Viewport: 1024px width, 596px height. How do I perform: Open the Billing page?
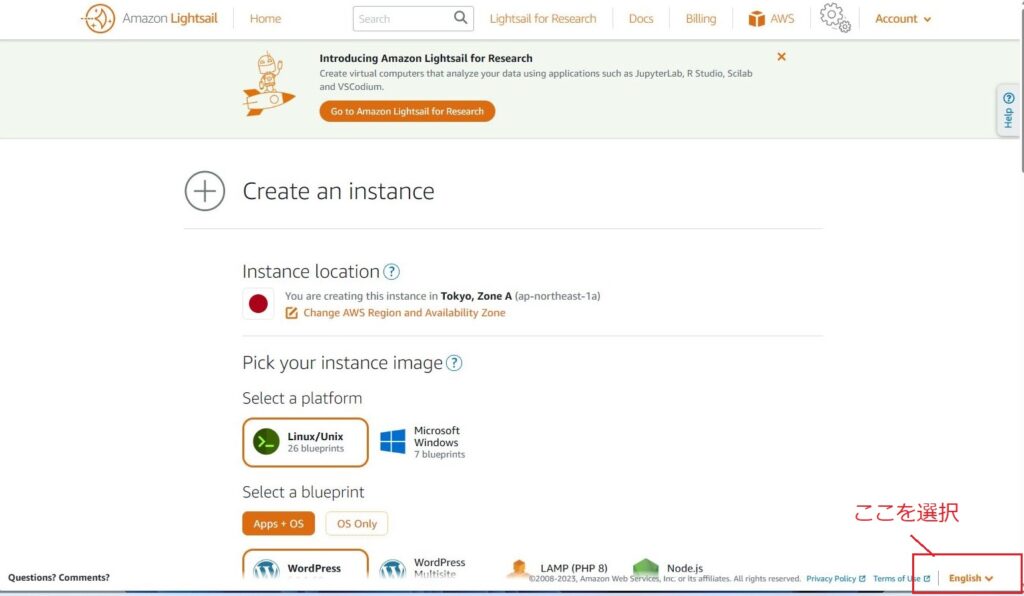coord(701,19)
